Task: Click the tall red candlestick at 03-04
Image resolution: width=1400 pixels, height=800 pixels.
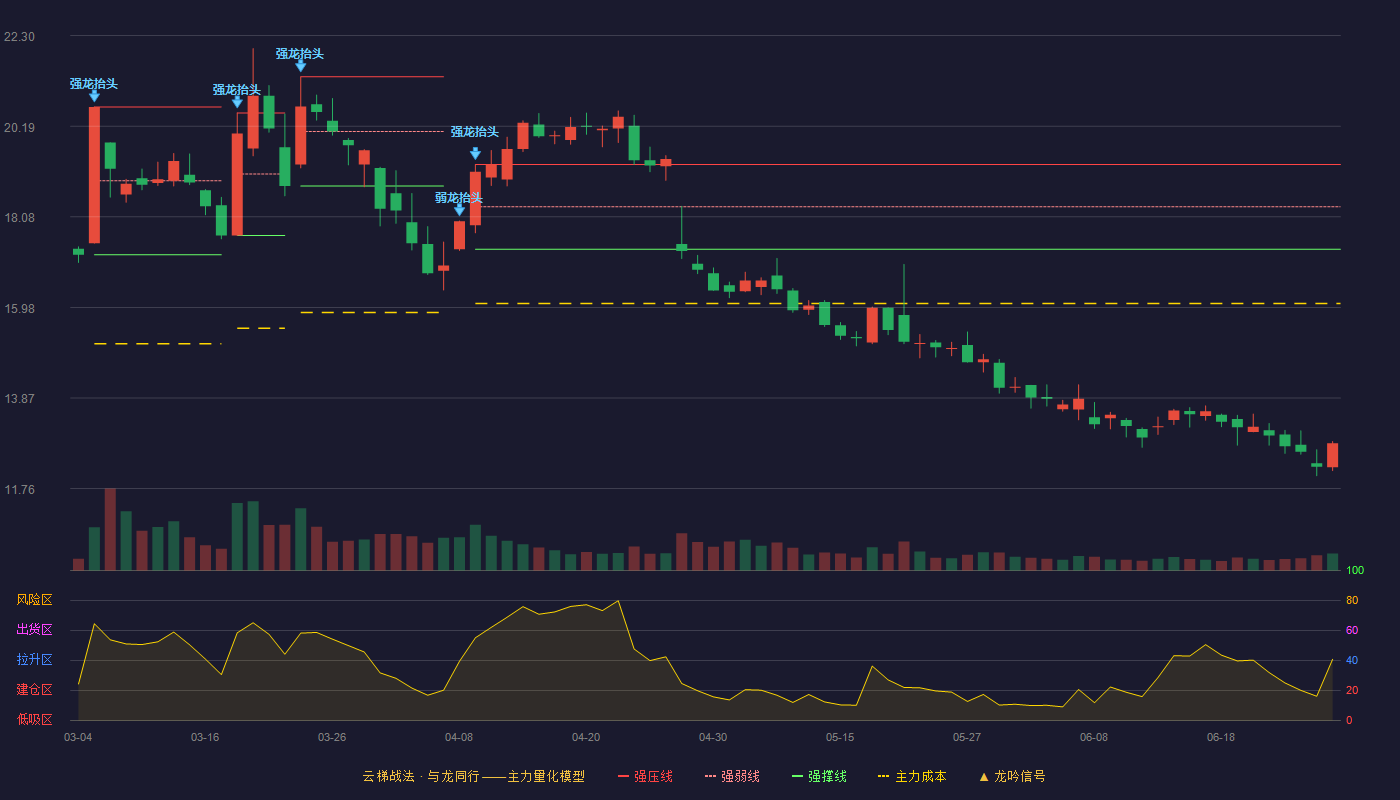Action: 94,175
